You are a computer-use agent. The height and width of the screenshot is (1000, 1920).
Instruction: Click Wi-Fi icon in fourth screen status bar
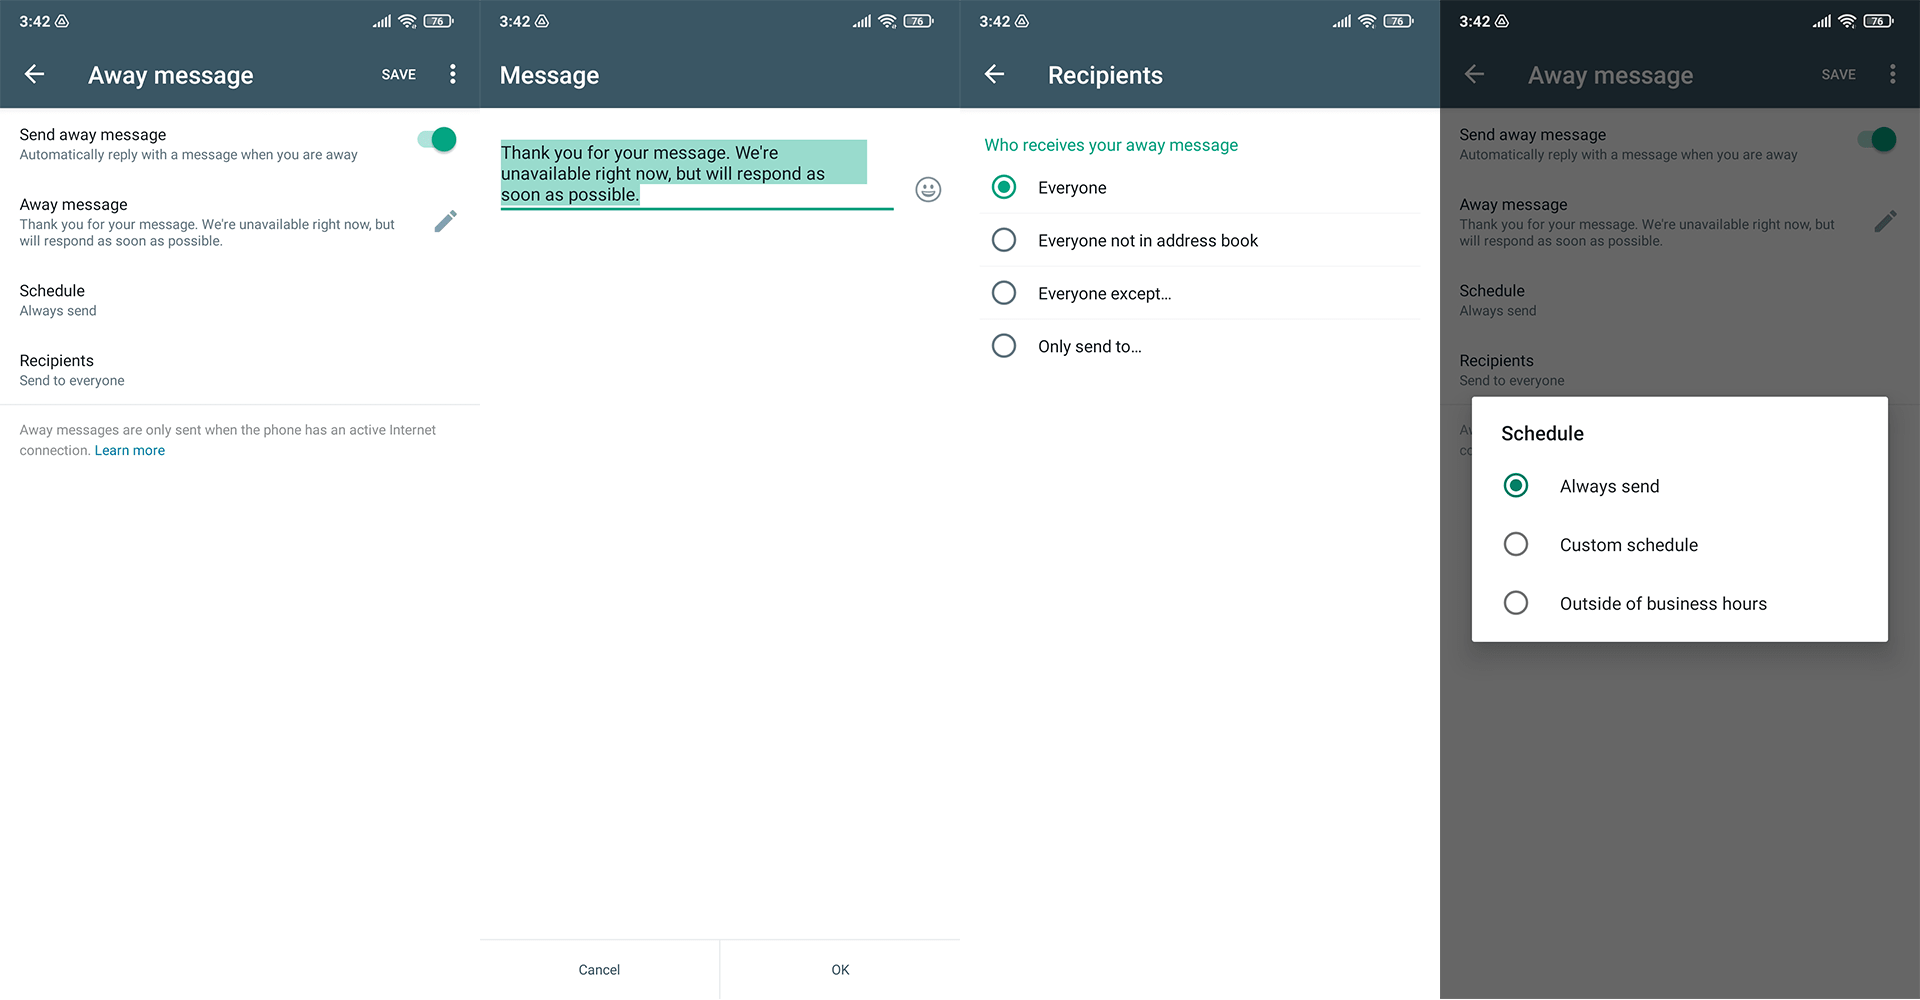(1847, 21)
